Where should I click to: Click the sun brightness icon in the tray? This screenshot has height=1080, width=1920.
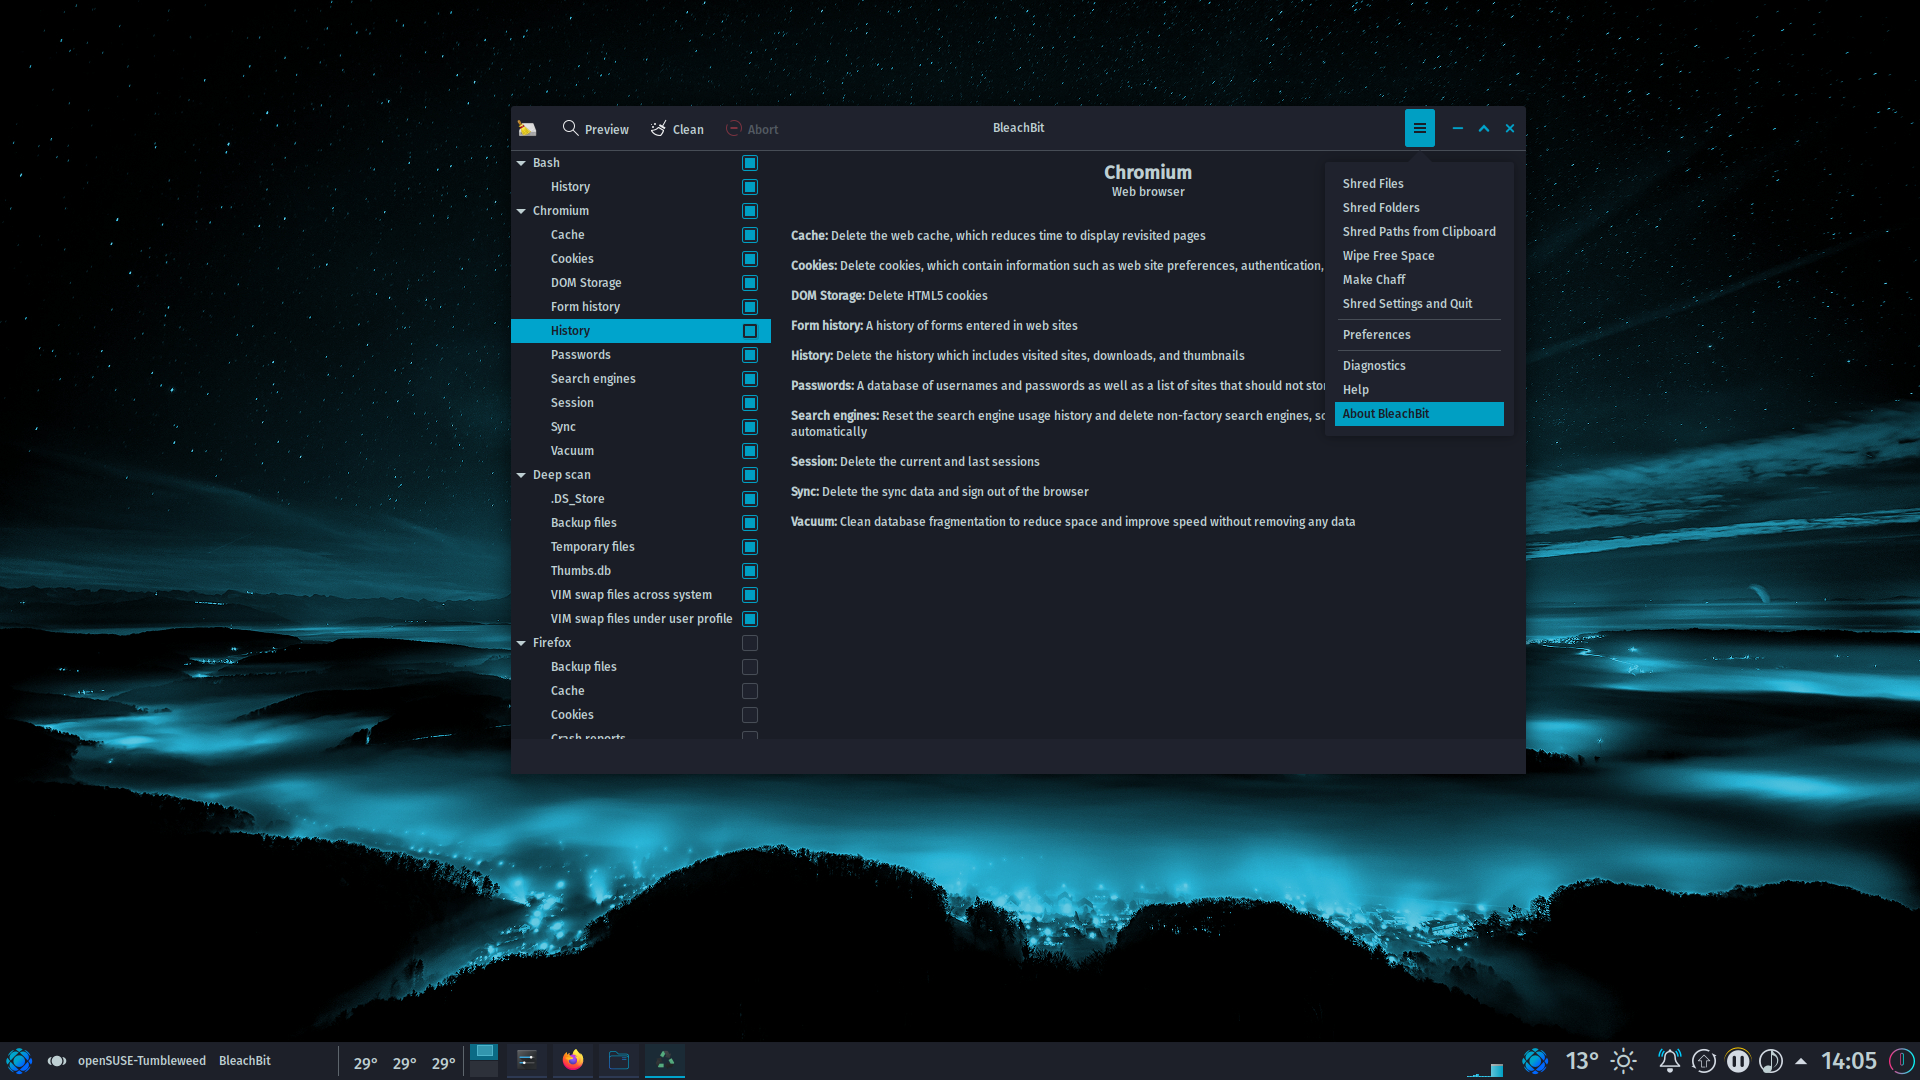pos(1624,1061)
